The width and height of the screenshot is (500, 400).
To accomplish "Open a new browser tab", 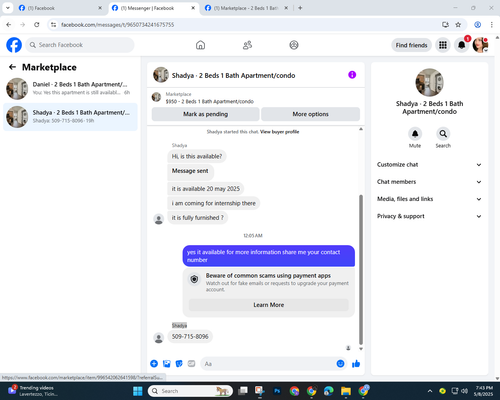I will pyautogui.click(x=300, y=8).
